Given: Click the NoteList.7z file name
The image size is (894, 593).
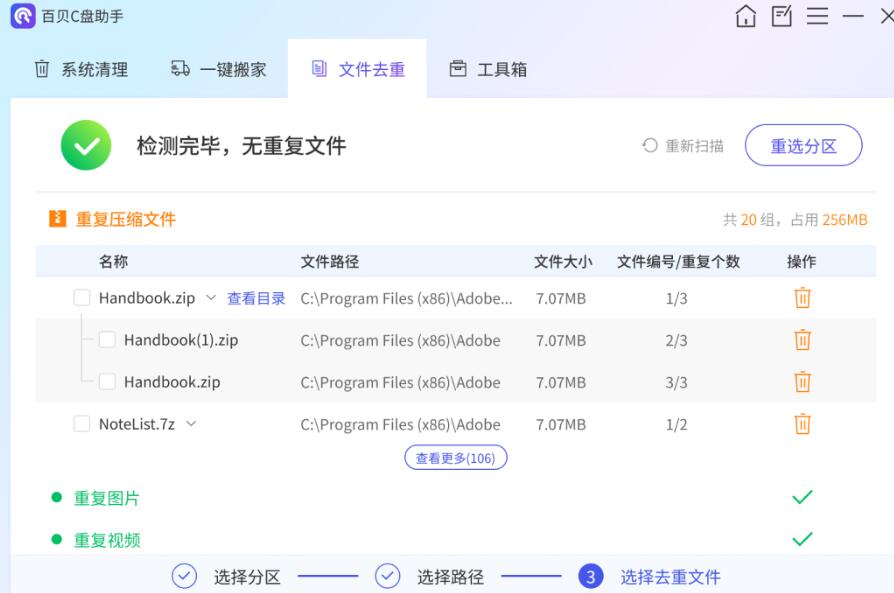Looking at the screenshot, I should (x=137, y=424).
